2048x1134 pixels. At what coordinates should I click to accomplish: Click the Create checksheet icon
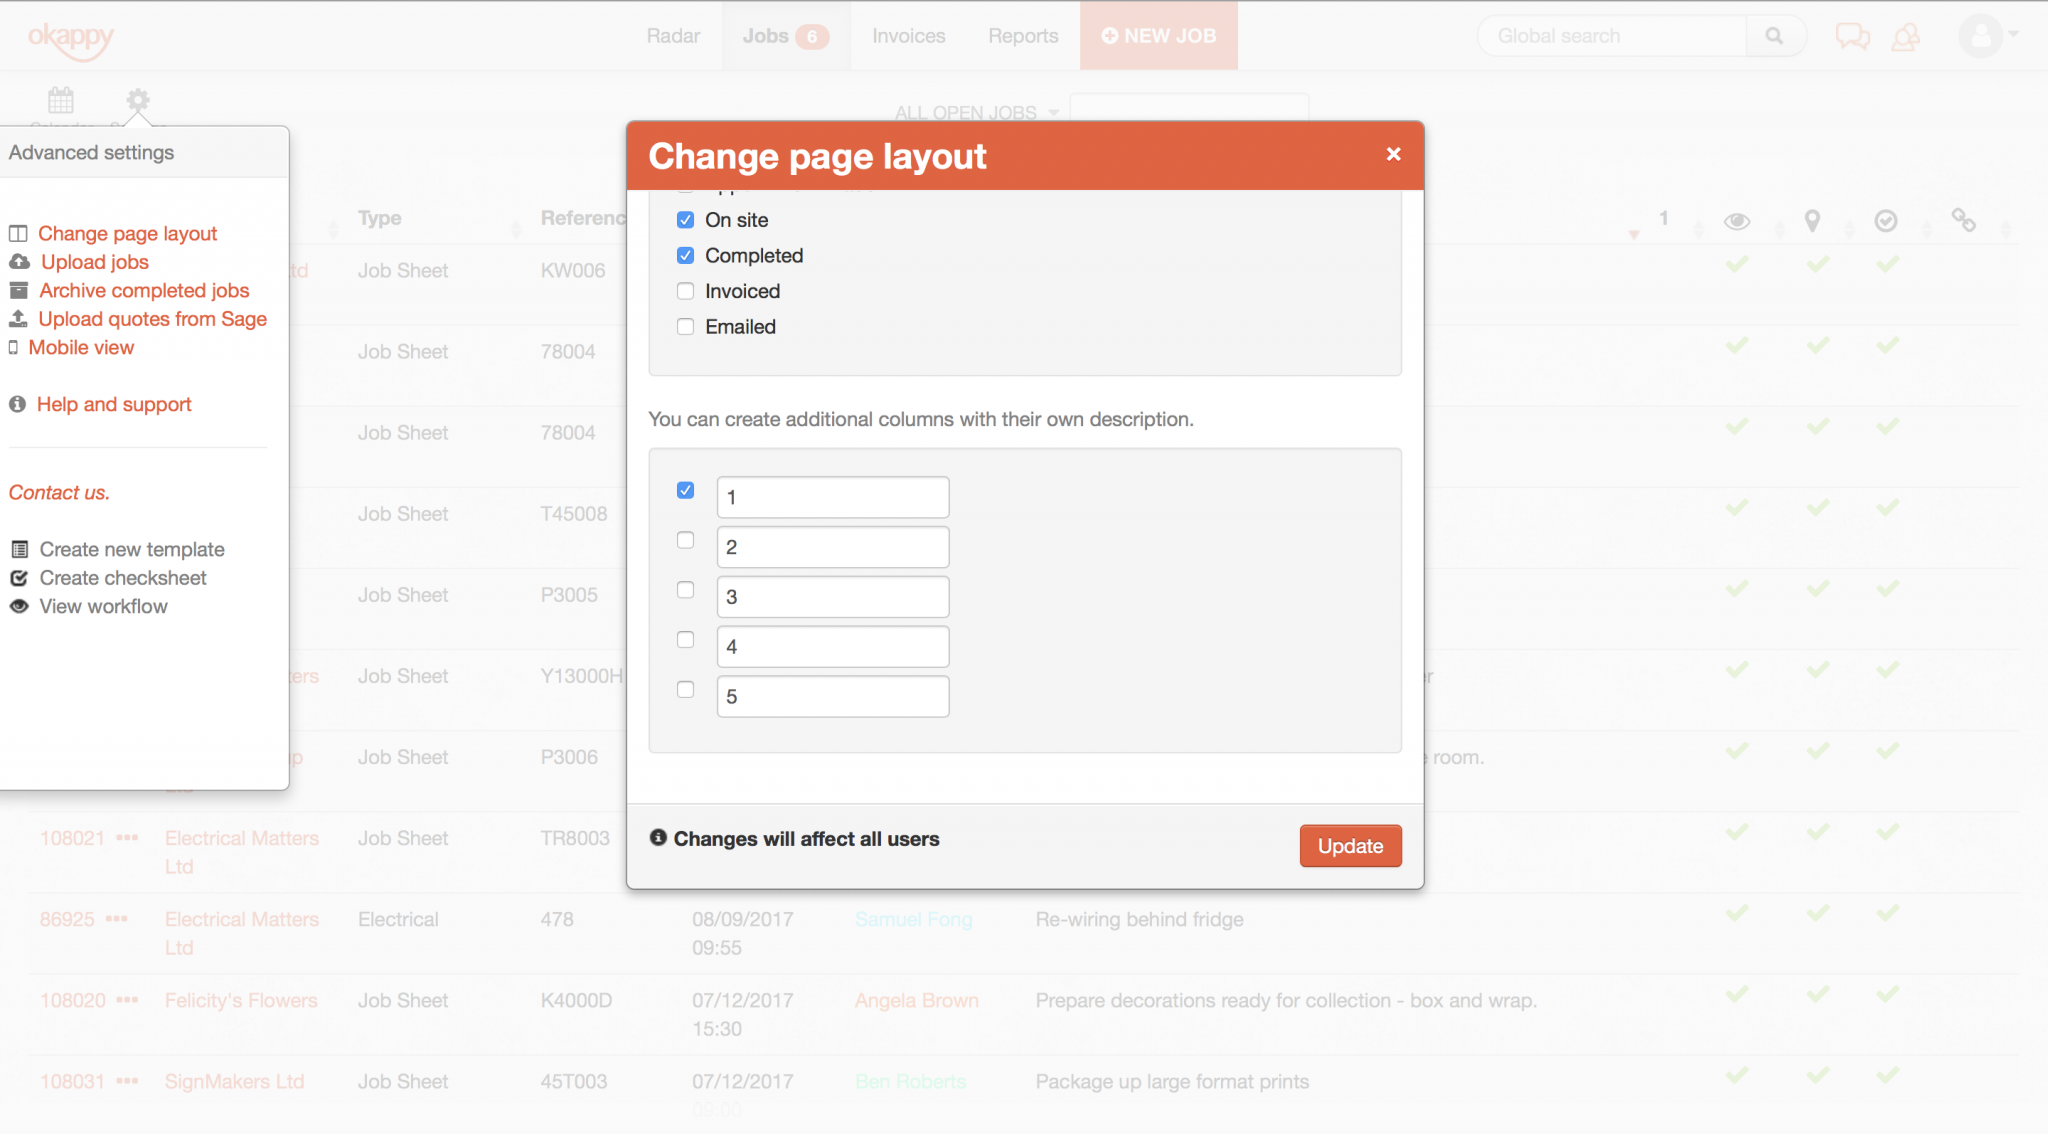click(x=19, y=578)
